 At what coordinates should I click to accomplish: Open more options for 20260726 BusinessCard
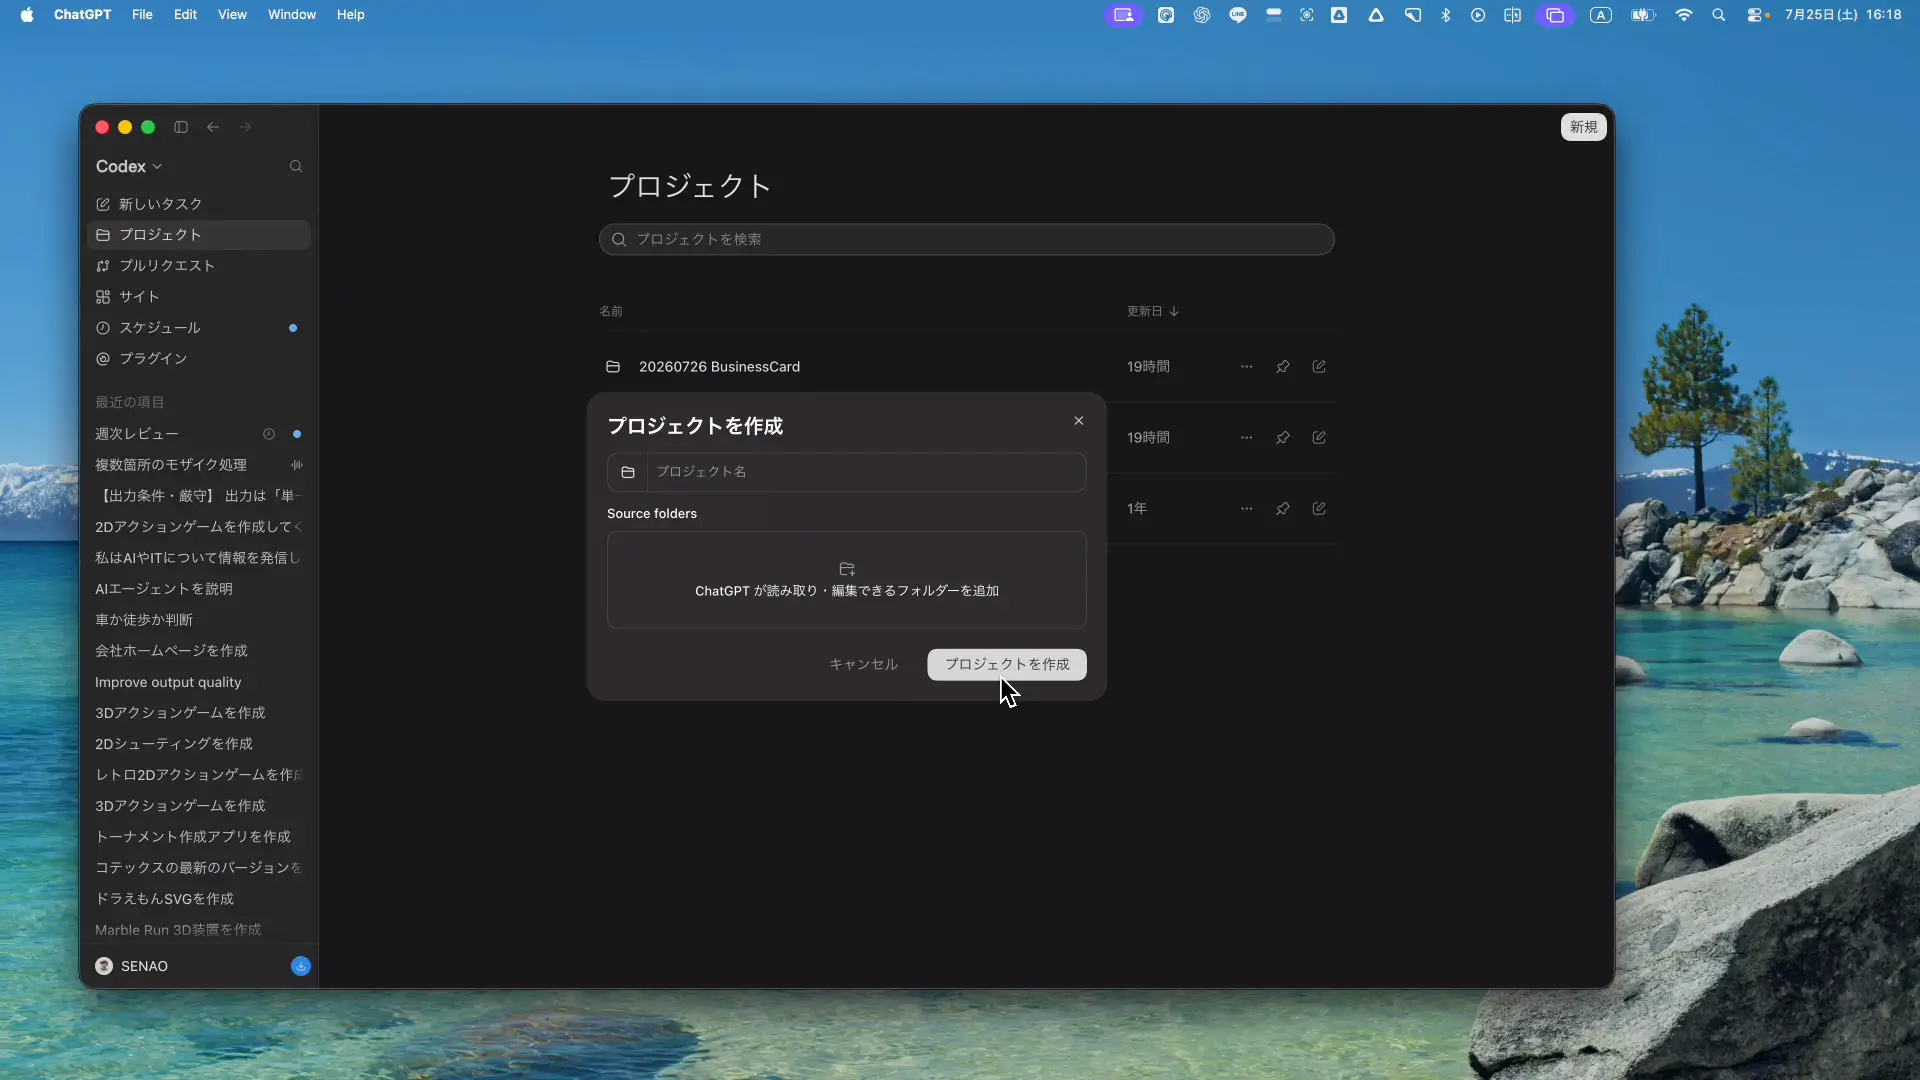tap(1246, 367)
